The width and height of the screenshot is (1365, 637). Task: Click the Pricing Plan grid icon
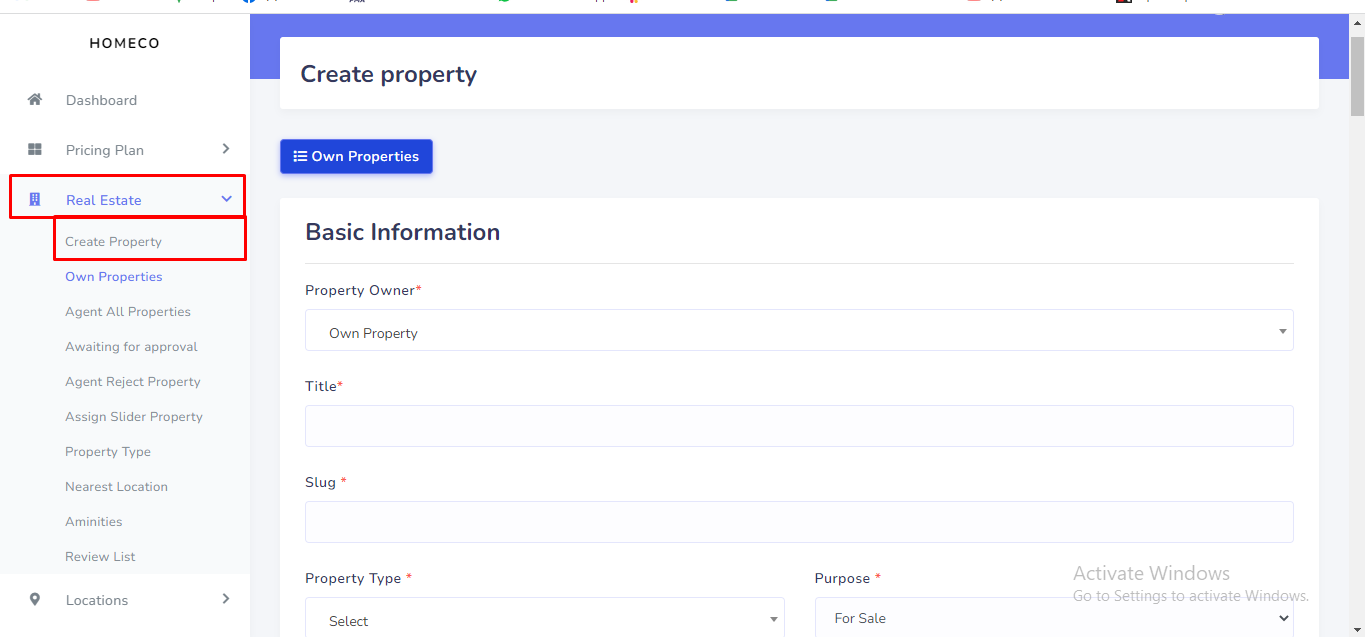coord(35,150)
